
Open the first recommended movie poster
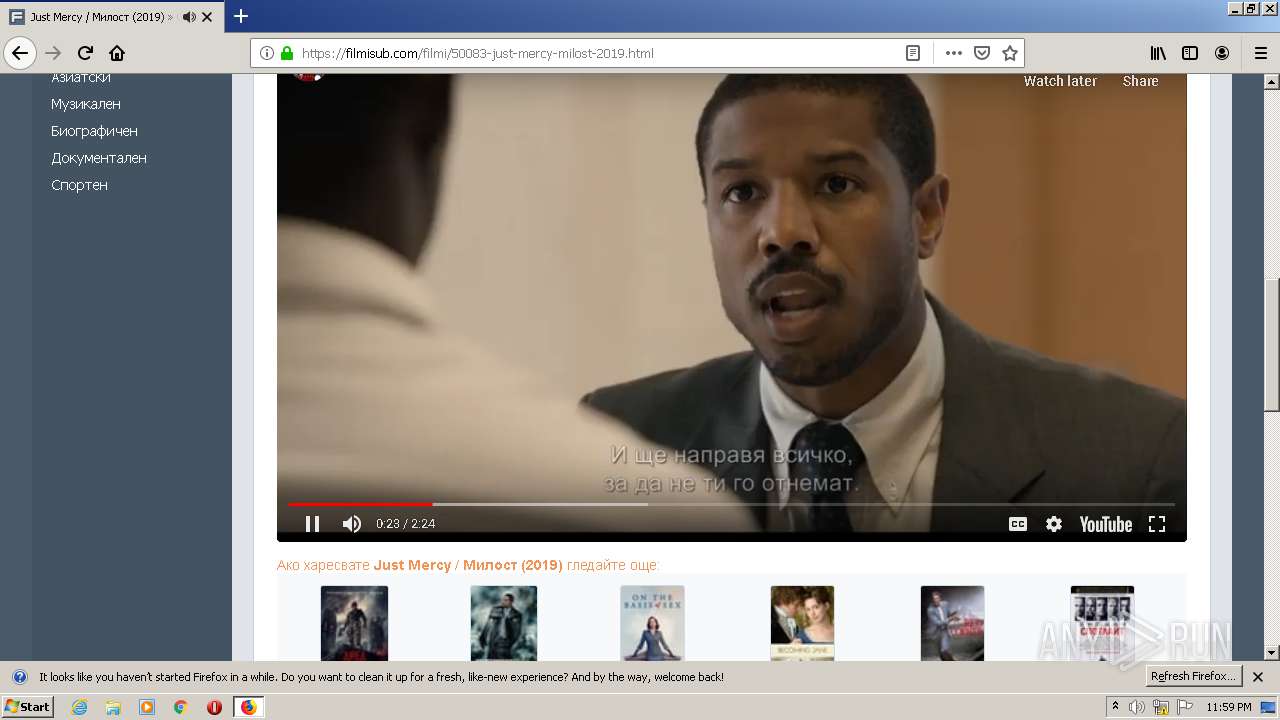click(x=354, y=623)
